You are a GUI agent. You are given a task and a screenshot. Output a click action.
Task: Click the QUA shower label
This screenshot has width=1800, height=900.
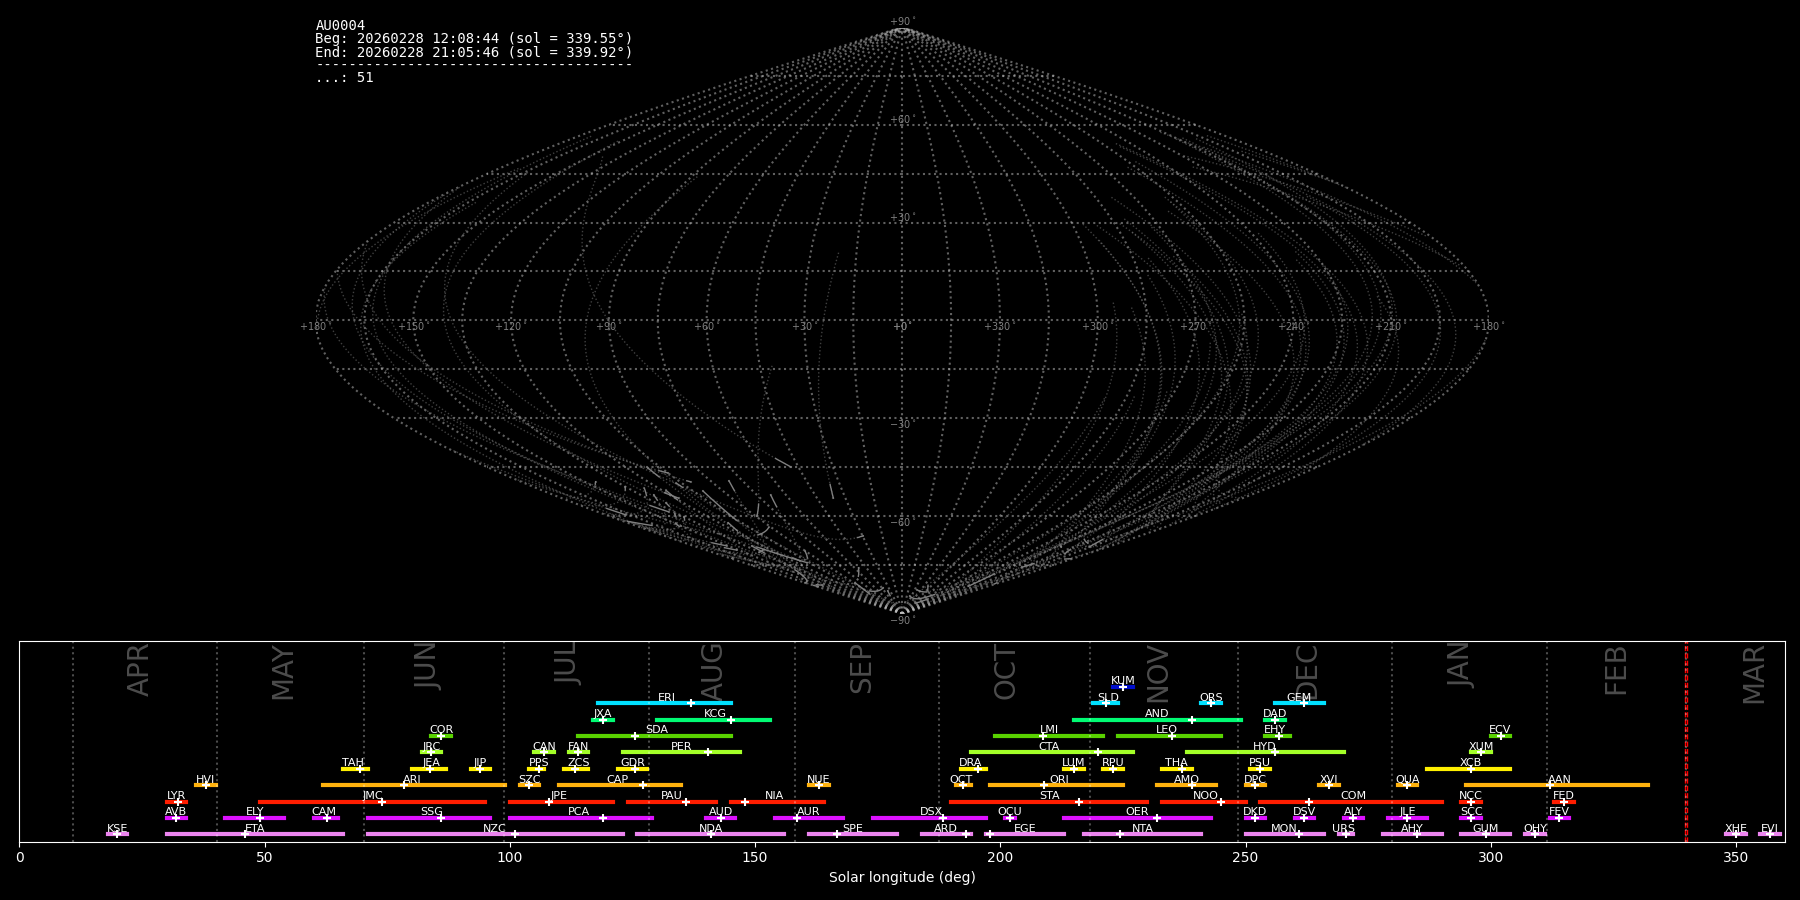[x=1407, y=780]
